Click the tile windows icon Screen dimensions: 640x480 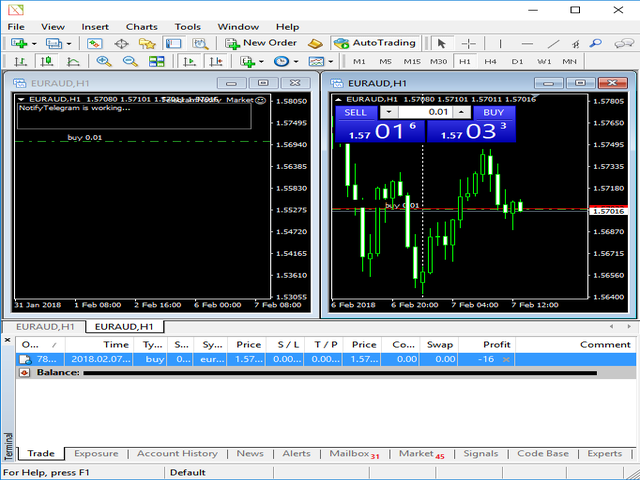click(157, 62)
